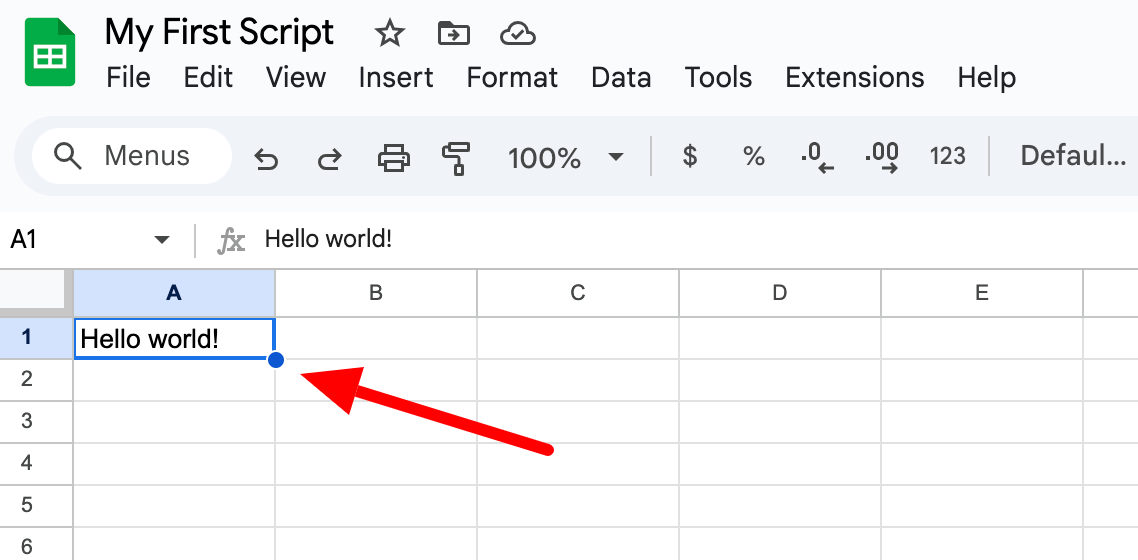Check cloud save status icon
Image resolution: width=1138 pixels, height=560 pixels.
518,33
